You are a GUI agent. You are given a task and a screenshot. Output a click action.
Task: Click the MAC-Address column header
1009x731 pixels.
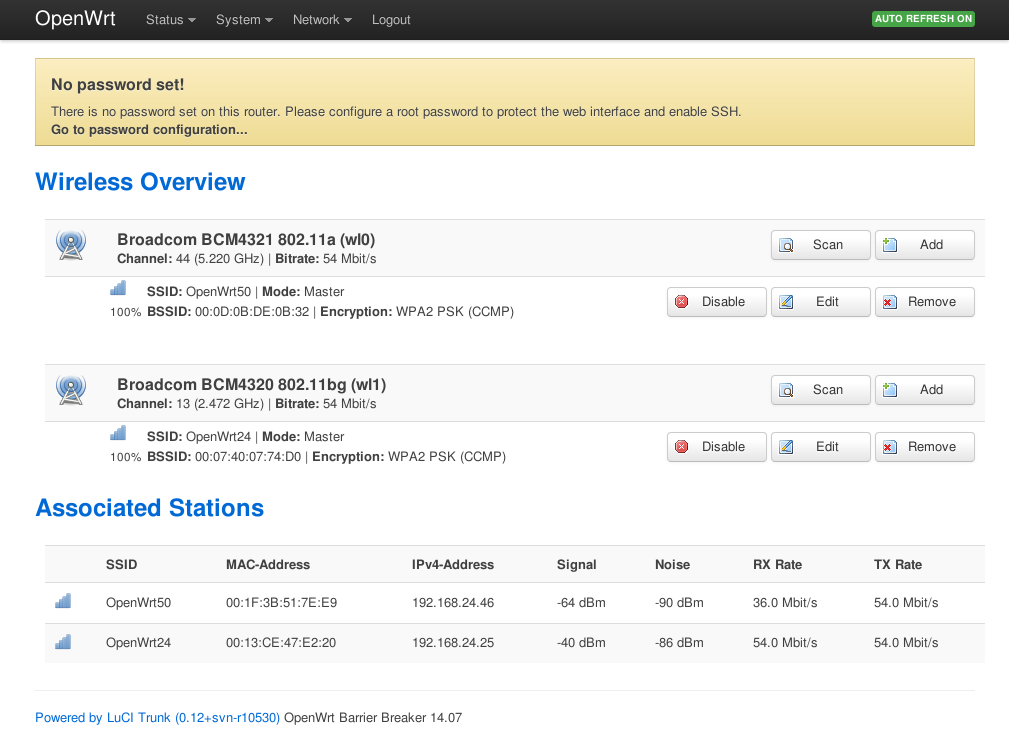268,564
